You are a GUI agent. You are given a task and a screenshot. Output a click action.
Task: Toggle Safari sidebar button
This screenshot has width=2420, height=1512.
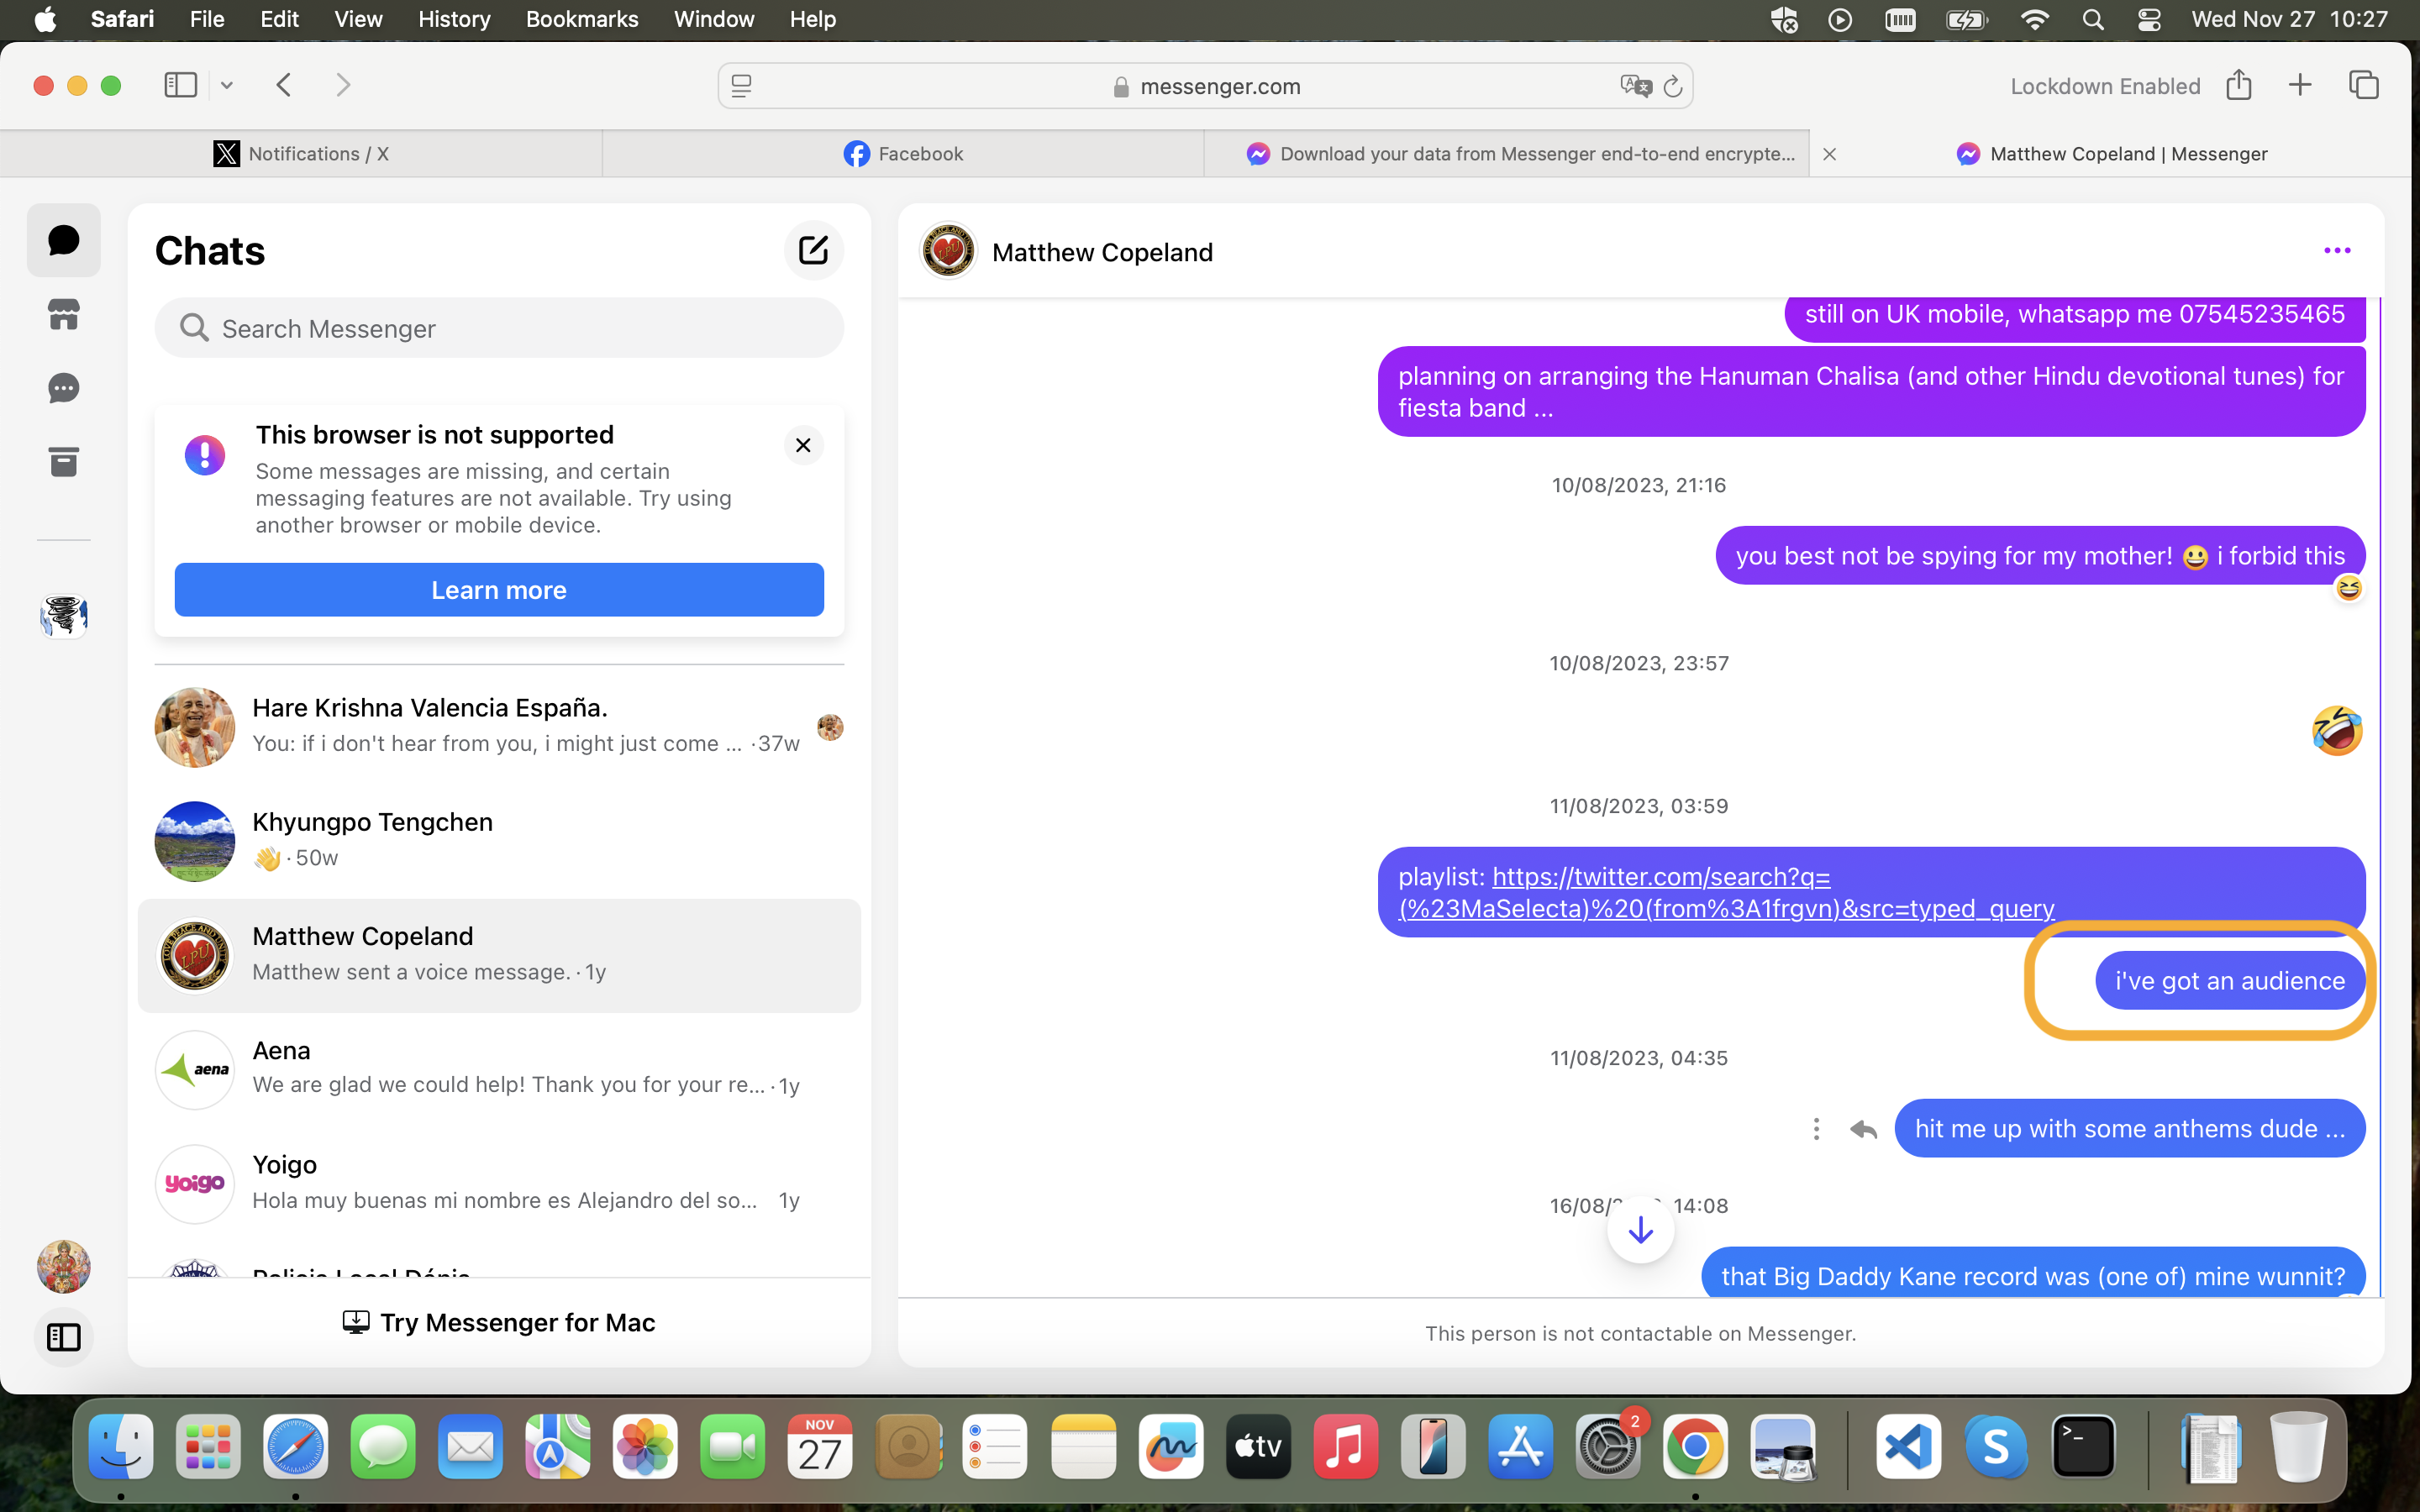coord(180,85)
